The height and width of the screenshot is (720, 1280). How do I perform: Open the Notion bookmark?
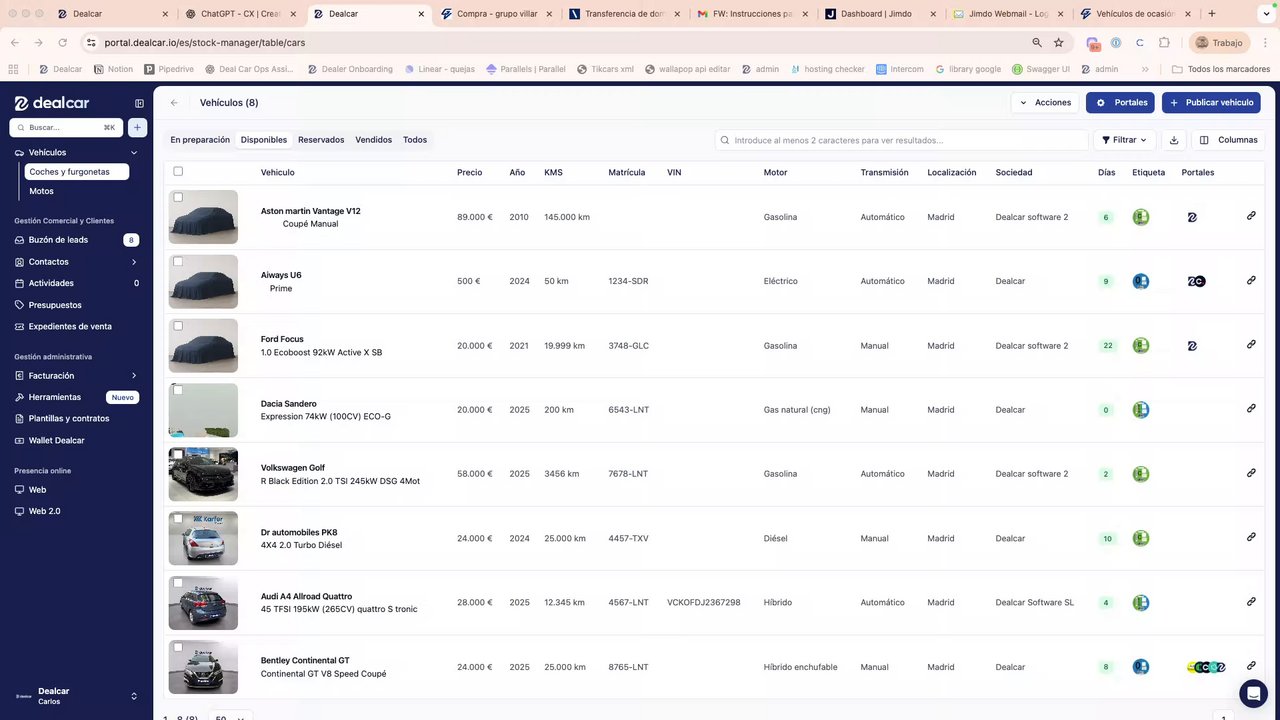click(113, 69)
